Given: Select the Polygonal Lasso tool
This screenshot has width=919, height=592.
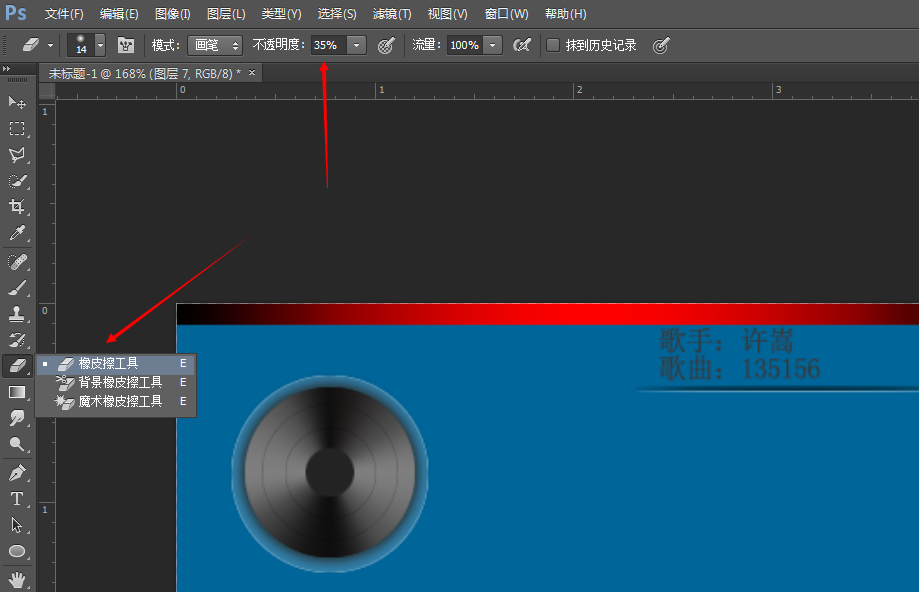Looking at the screenshot, I should [x=17, y=155].
